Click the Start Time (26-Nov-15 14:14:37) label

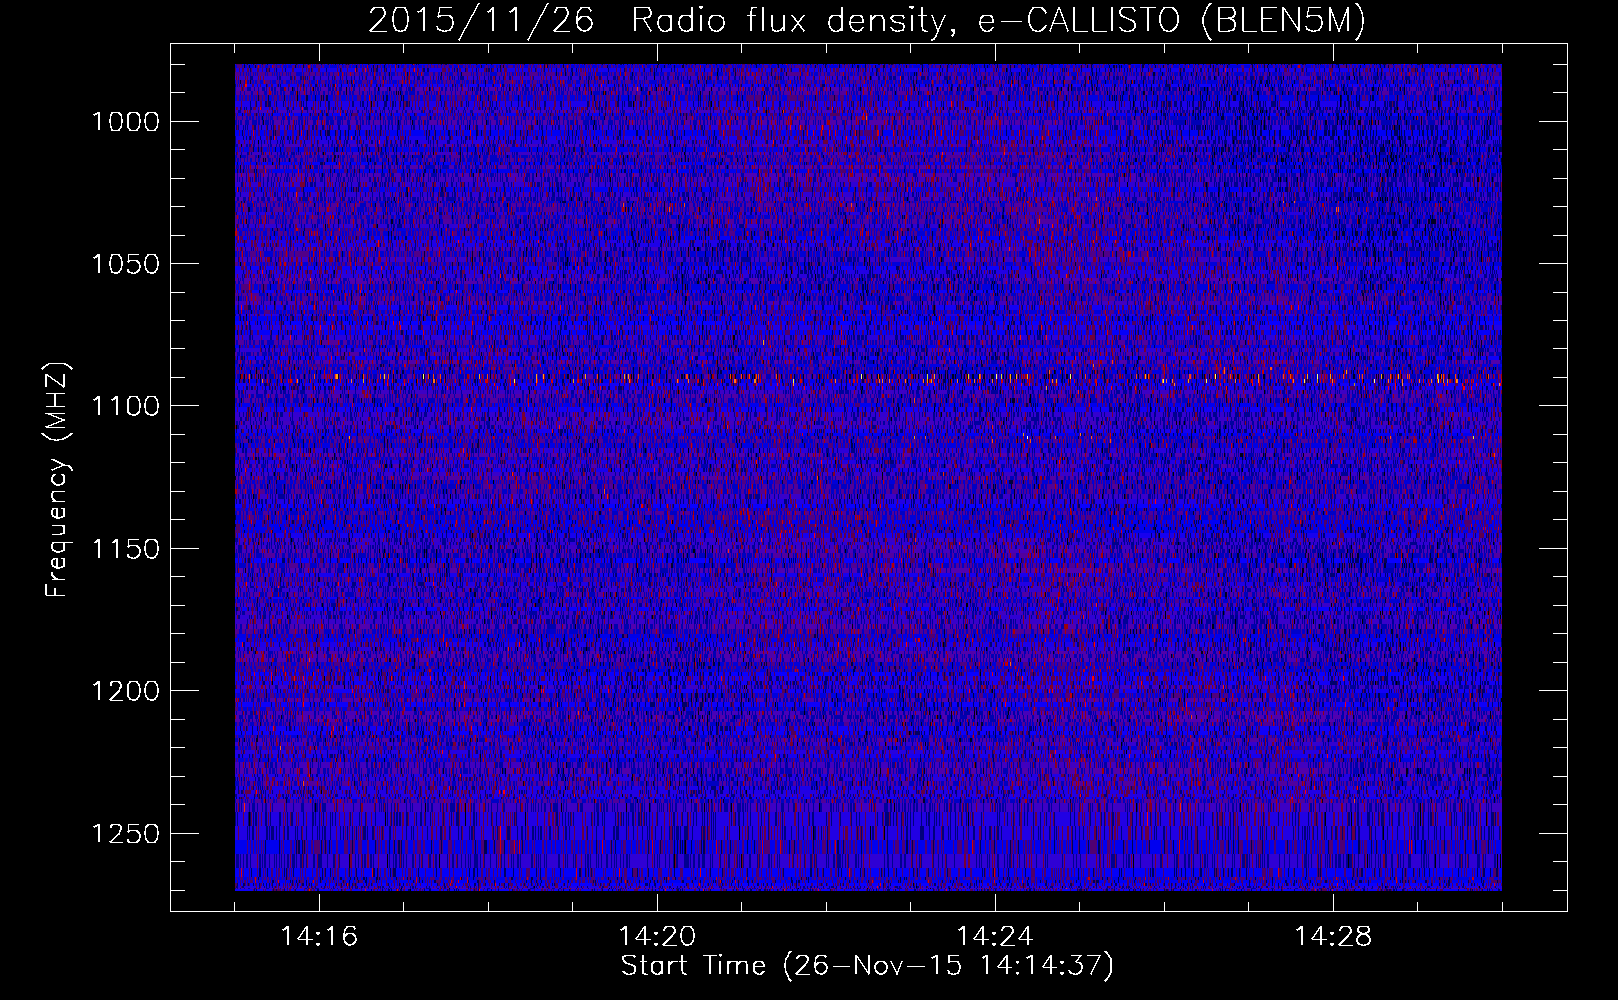(867, 966)
